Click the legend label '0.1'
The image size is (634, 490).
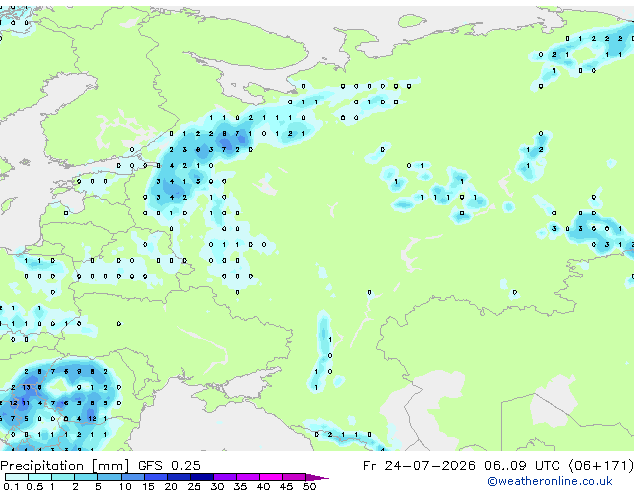(11, 486)
